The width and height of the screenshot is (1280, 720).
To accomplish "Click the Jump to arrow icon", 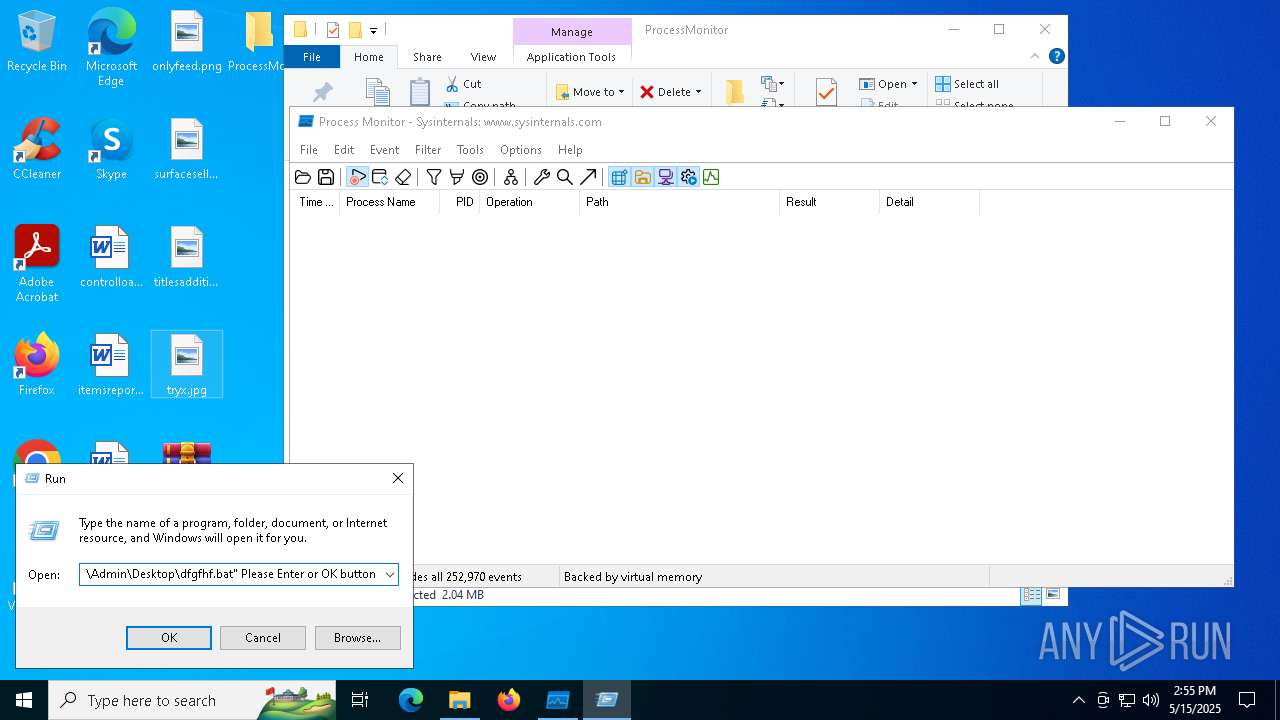I will (x=588, y=177).
